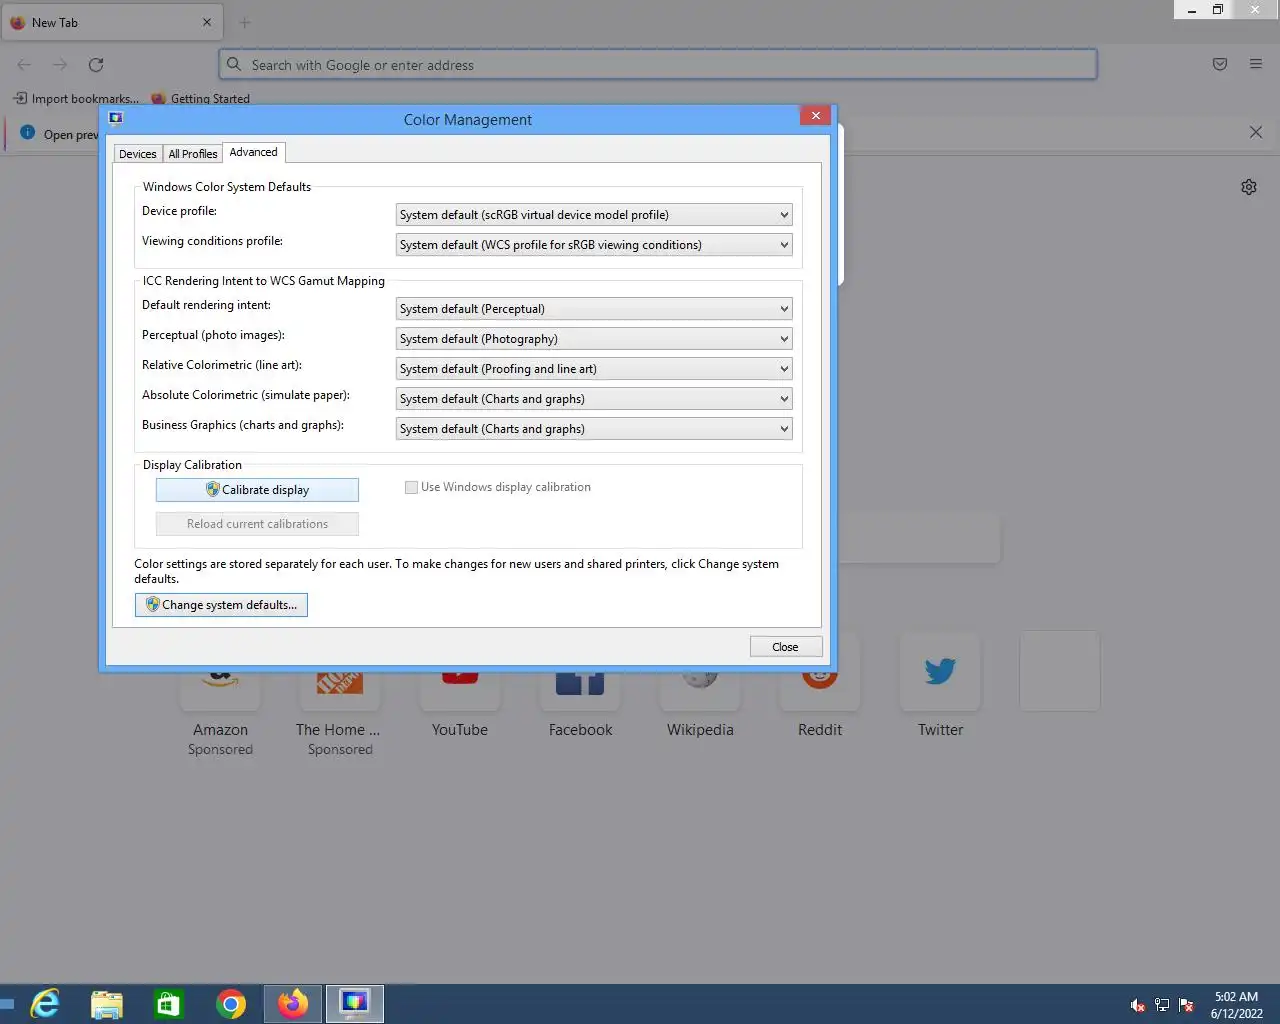Screen dimensions: 1280x1024
Task: Click the Firefox reload page icon
Action: tap(96, 65)
